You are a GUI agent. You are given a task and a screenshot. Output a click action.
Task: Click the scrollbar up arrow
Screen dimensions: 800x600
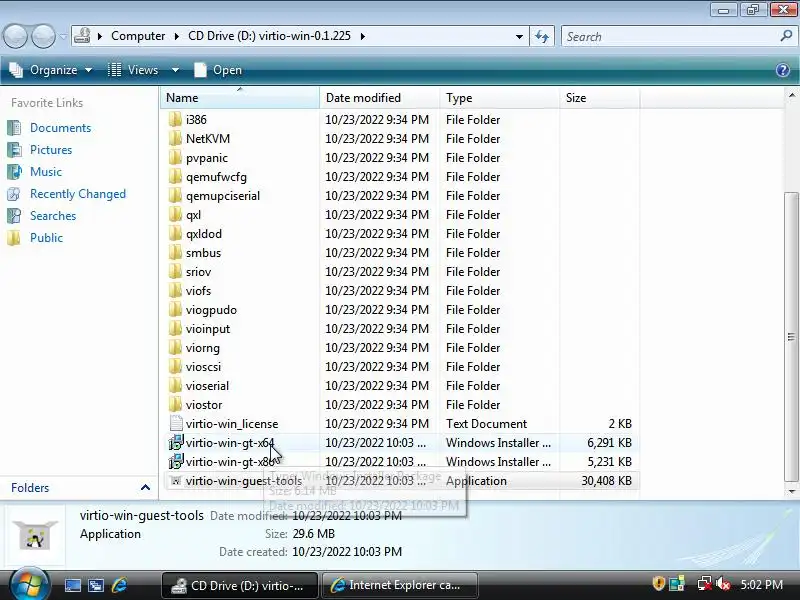point(791,95)
